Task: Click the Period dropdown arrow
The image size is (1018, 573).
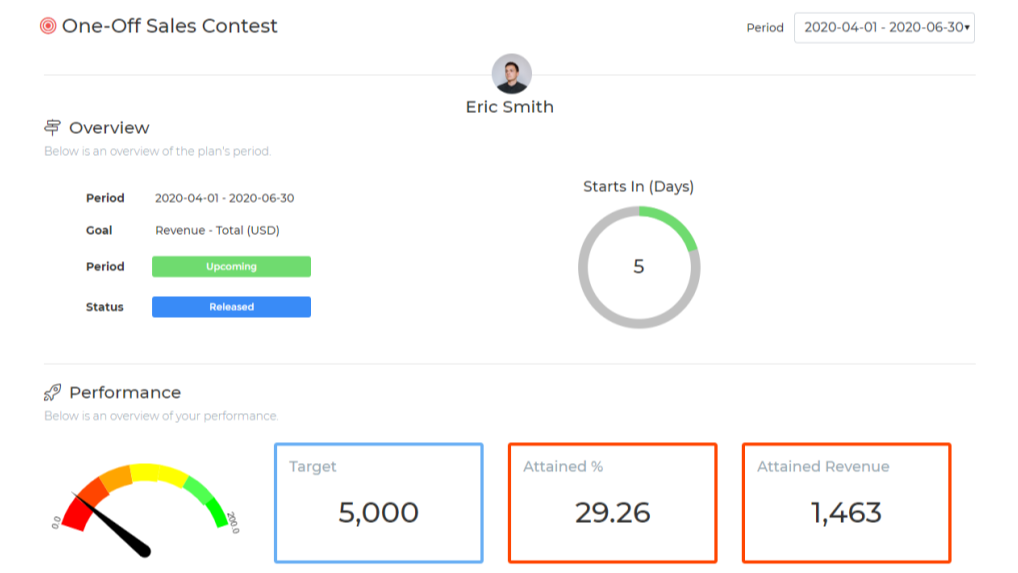Action: (967, 28)
